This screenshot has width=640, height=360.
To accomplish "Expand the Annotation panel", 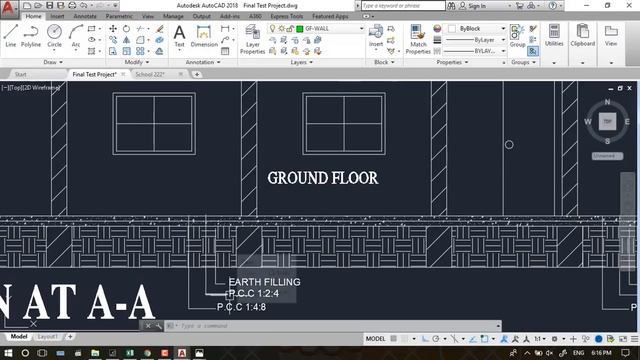I will tap(203, 62).
